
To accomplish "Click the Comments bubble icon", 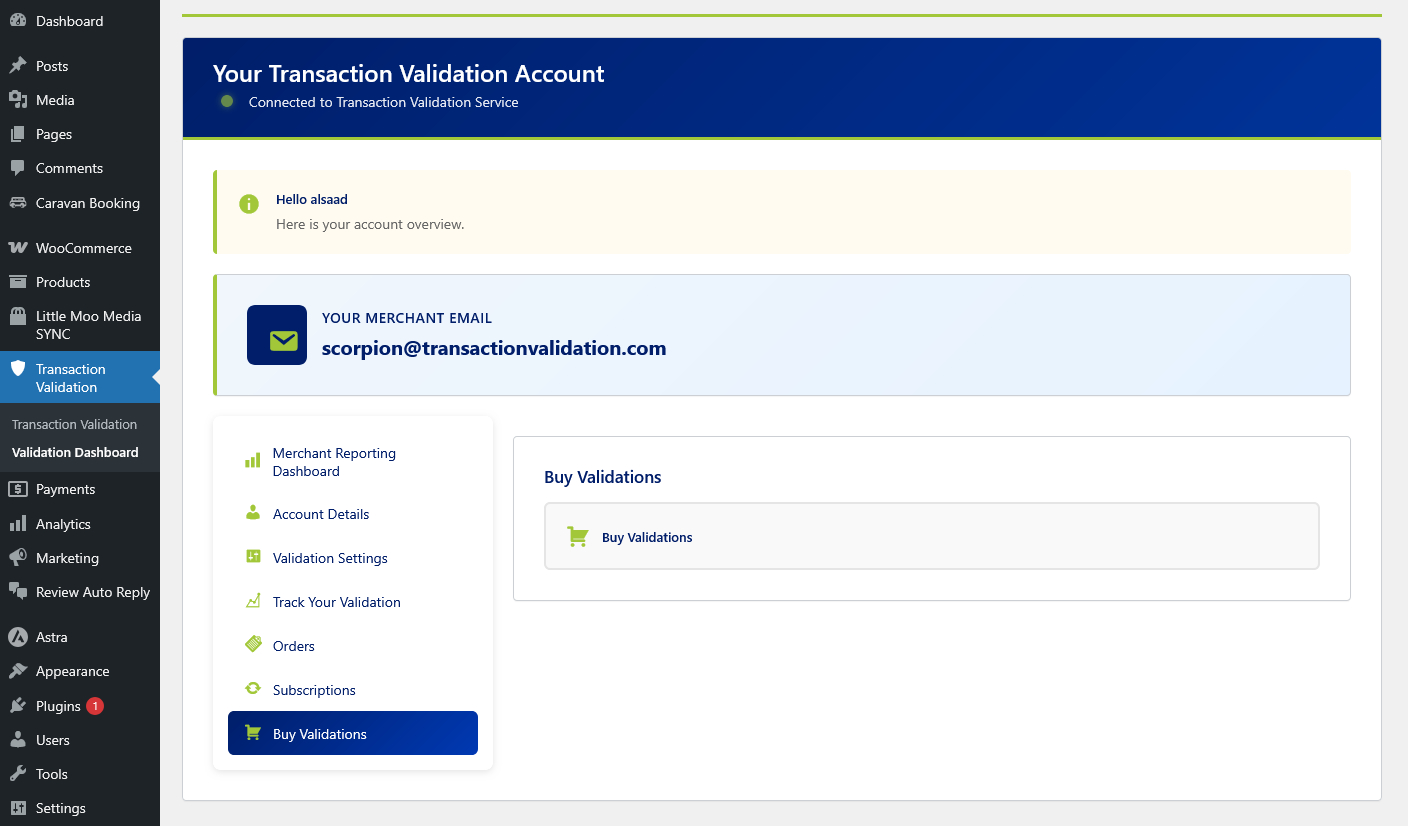I will (x=18, y=168).
